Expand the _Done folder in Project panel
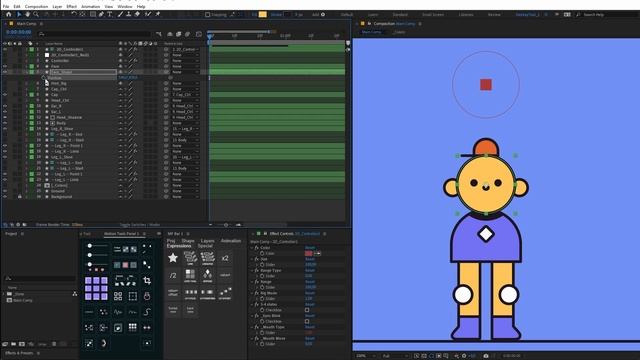The image size is (640, 360). (x=4, y=294)
